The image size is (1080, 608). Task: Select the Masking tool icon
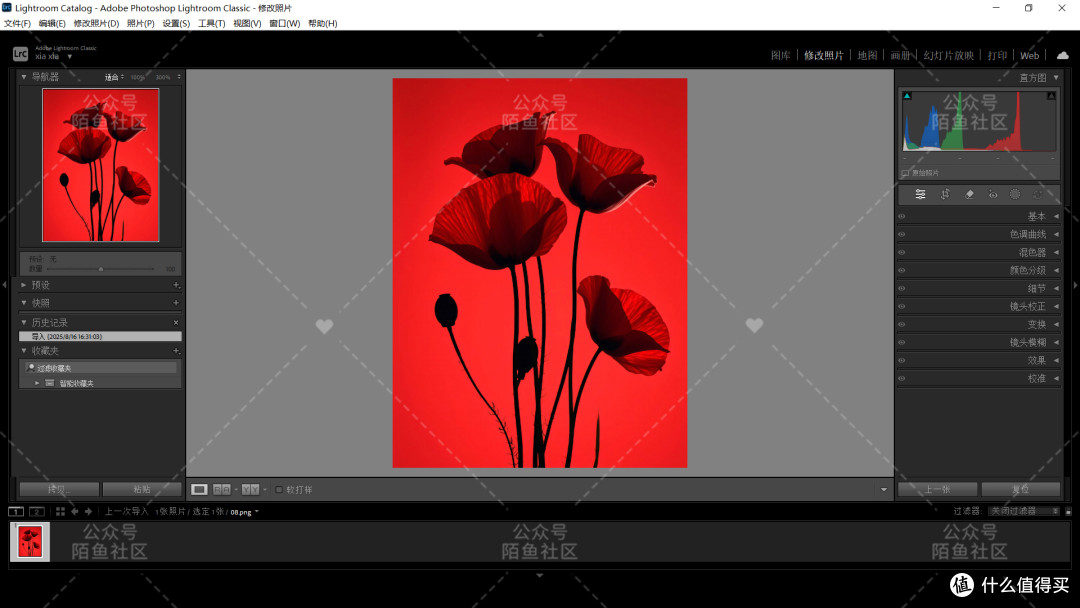tap(1015, 195)
